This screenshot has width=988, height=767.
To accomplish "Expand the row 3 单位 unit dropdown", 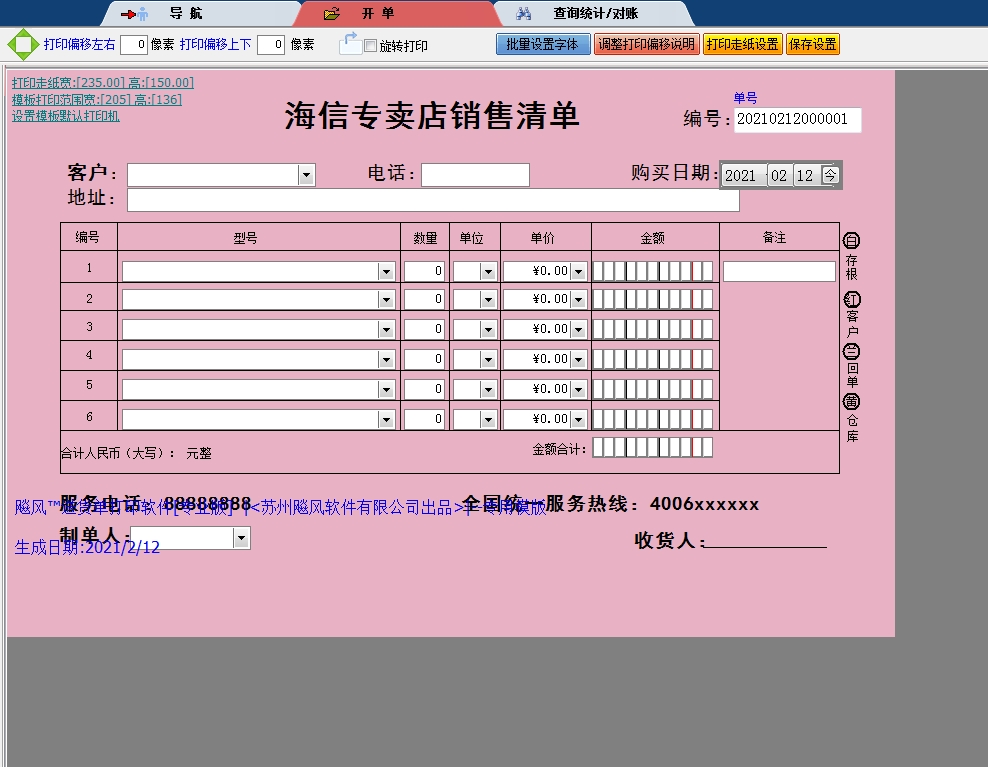I will 488,329.
